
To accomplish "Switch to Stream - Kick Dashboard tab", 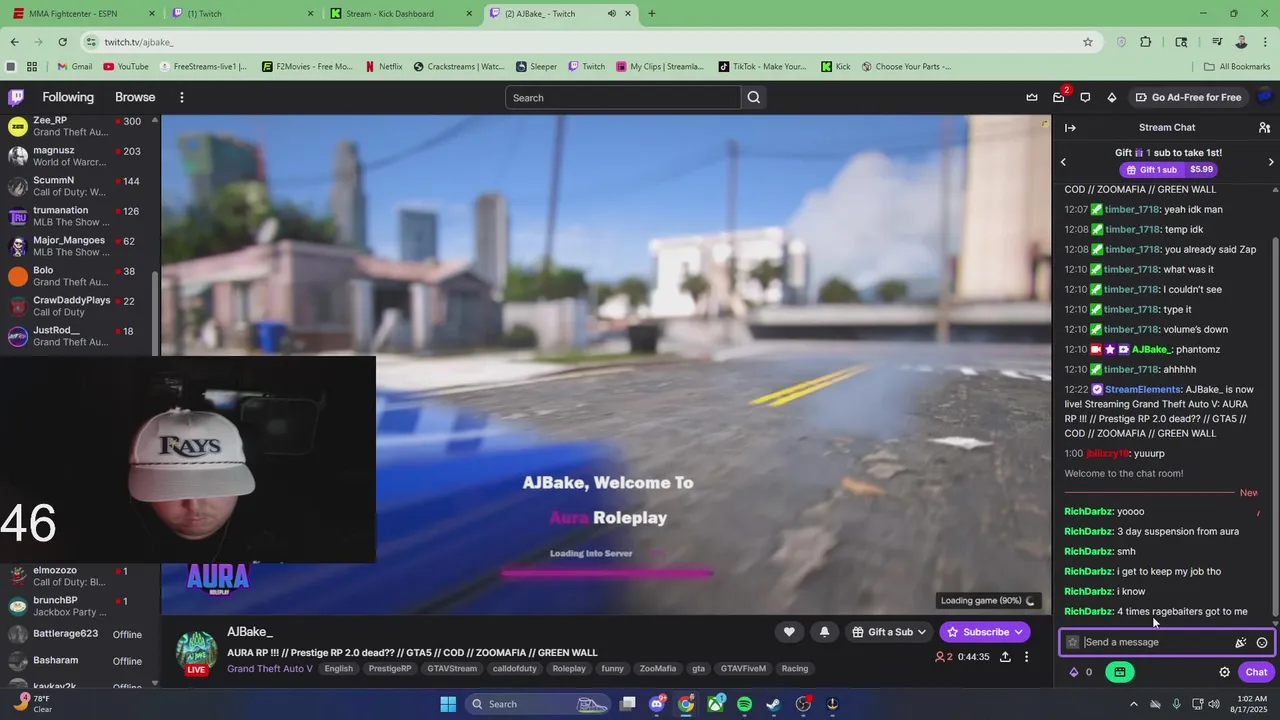I will click(x=401, y=14).
